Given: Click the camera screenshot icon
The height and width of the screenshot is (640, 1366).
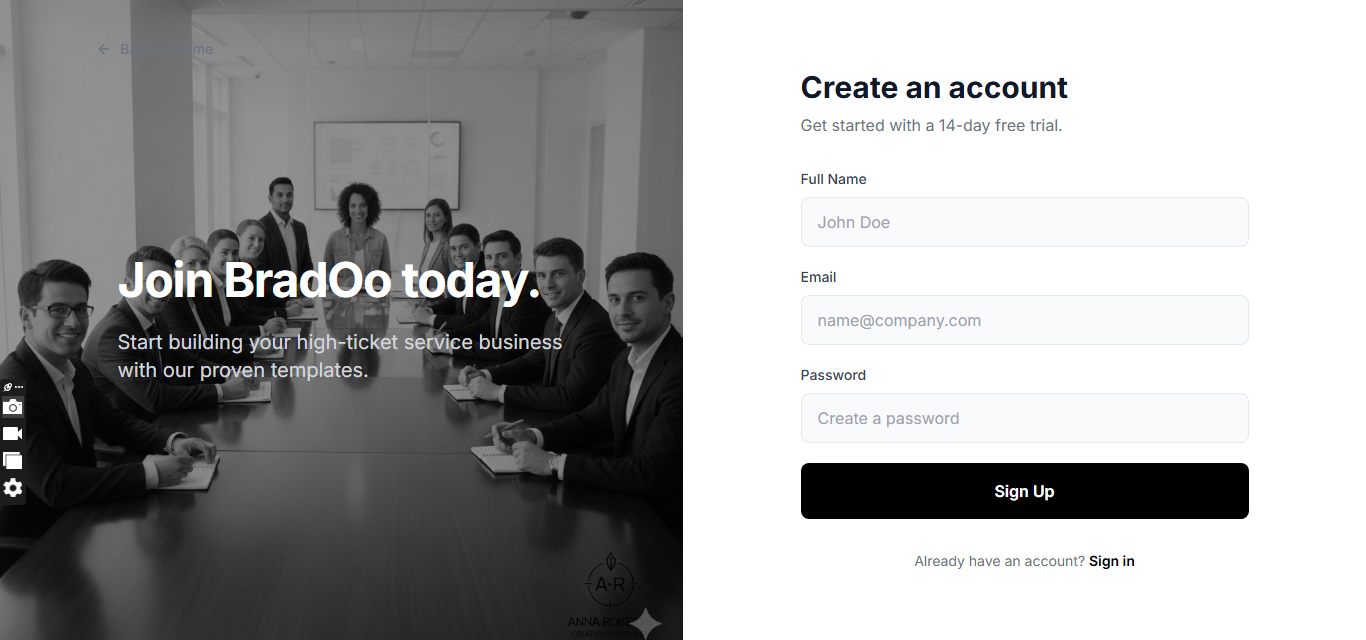Looking at the screenshot, I should click(12, 407).
